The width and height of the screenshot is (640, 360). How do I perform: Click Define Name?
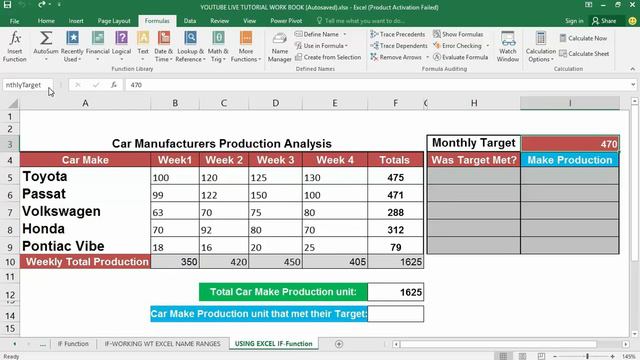(317, 34)
